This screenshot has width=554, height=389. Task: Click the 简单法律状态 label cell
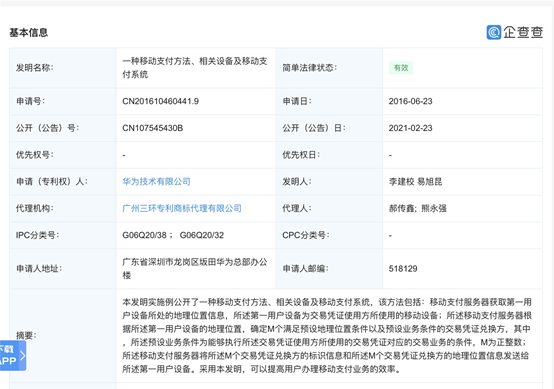tap(329, 68)
